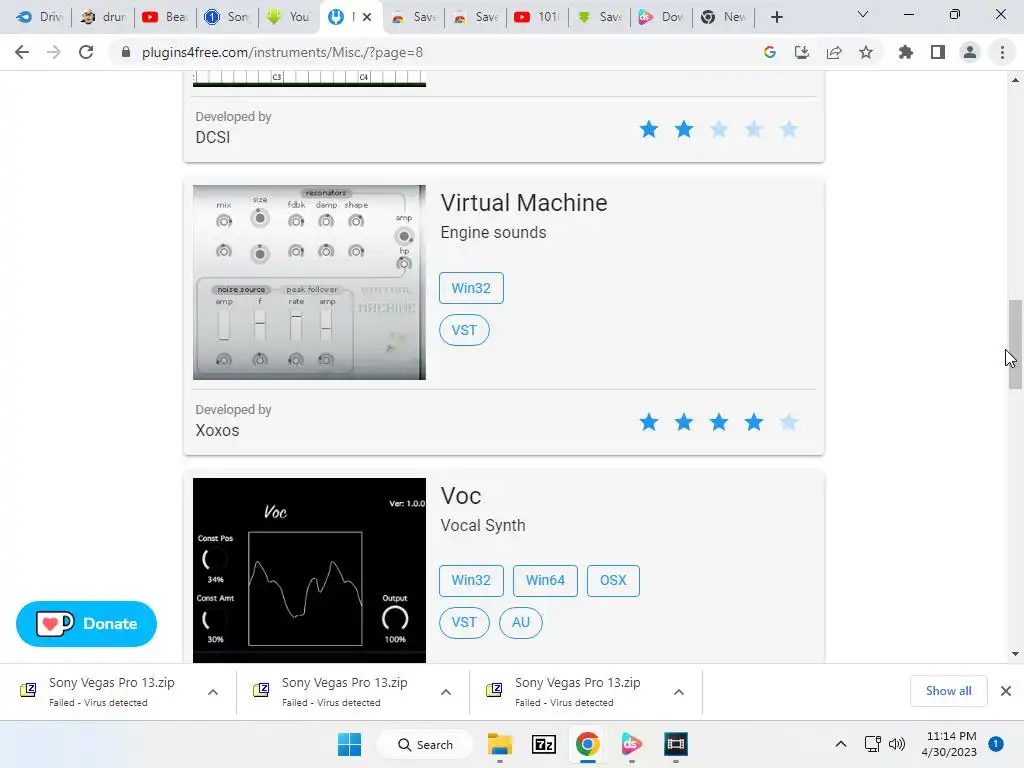Image resolution: width=1024 pixels, height=768 pixels.
Task: Open the Extensions puzzle icon
Action: pyautogui.click(x=905, y=52)
